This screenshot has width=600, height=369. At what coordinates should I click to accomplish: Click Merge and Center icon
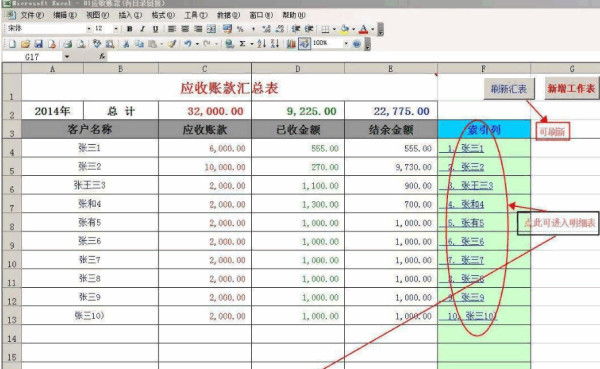point(211,29)
